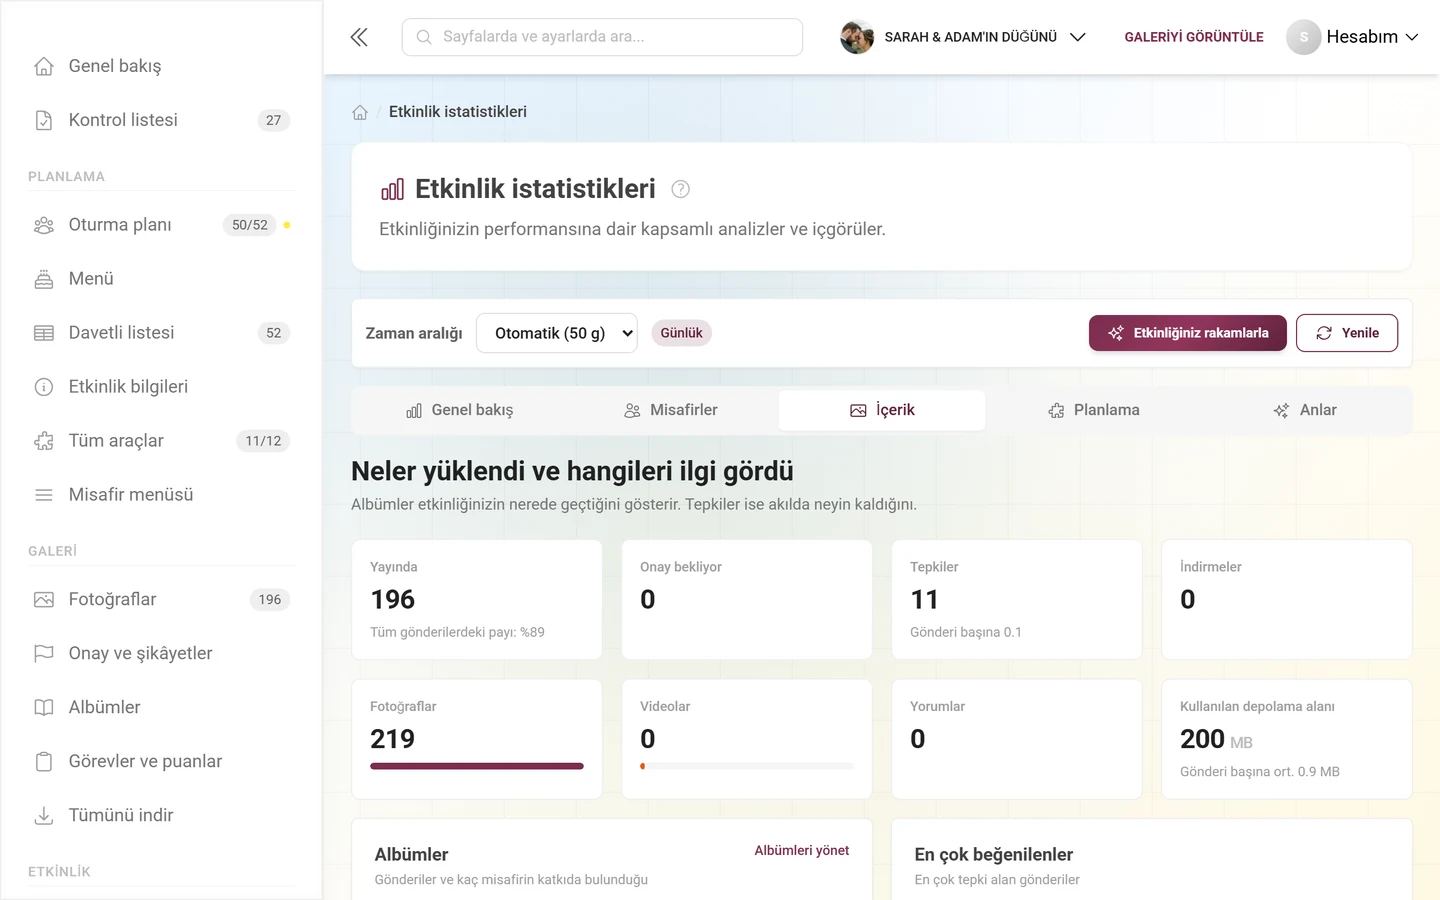Click the İndirmeler stat card

pyautogui.click(x=1287, y=600)
